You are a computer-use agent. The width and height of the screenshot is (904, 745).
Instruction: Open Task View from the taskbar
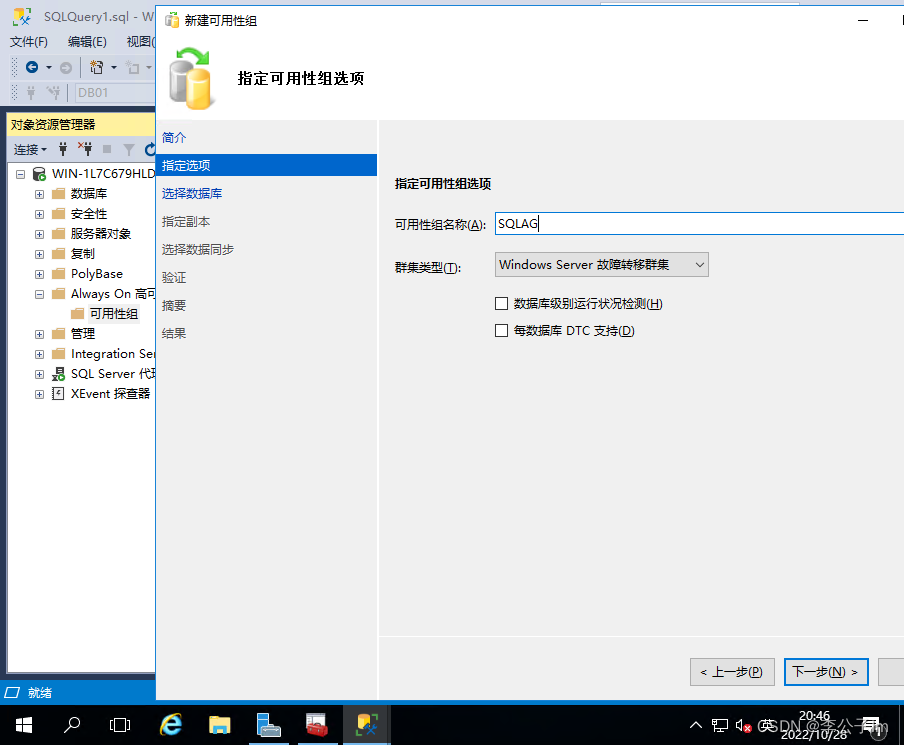pyautogui.click(x=120, y=725)
